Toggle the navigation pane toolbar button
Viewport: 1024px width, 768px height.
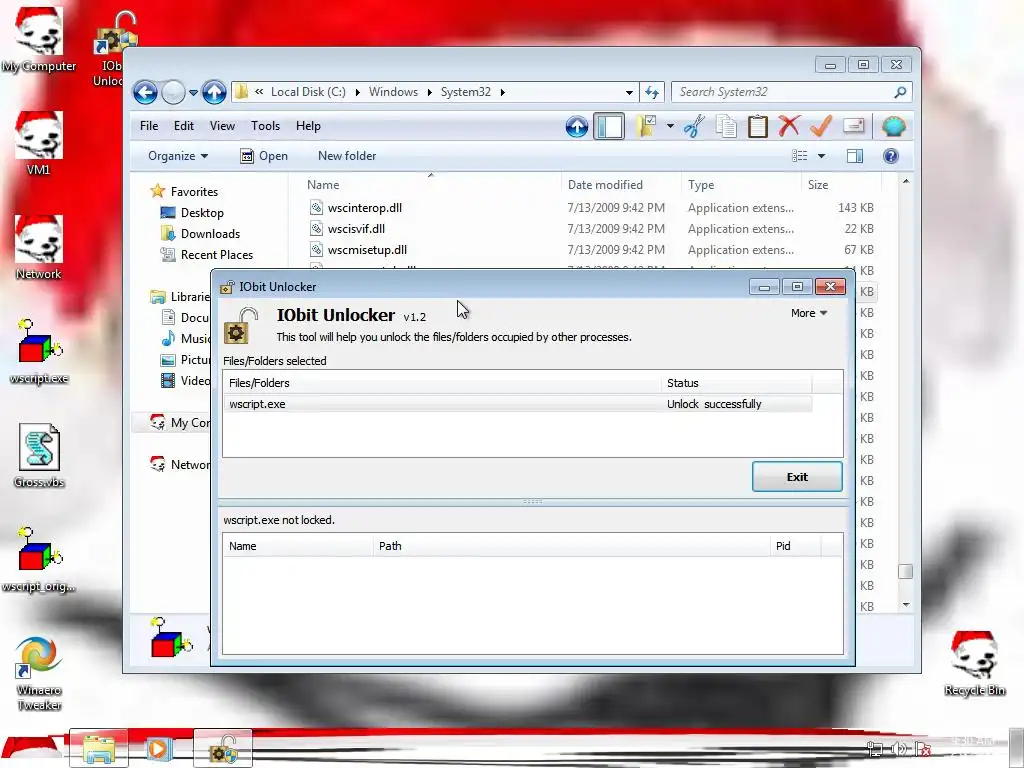point(609,127)
